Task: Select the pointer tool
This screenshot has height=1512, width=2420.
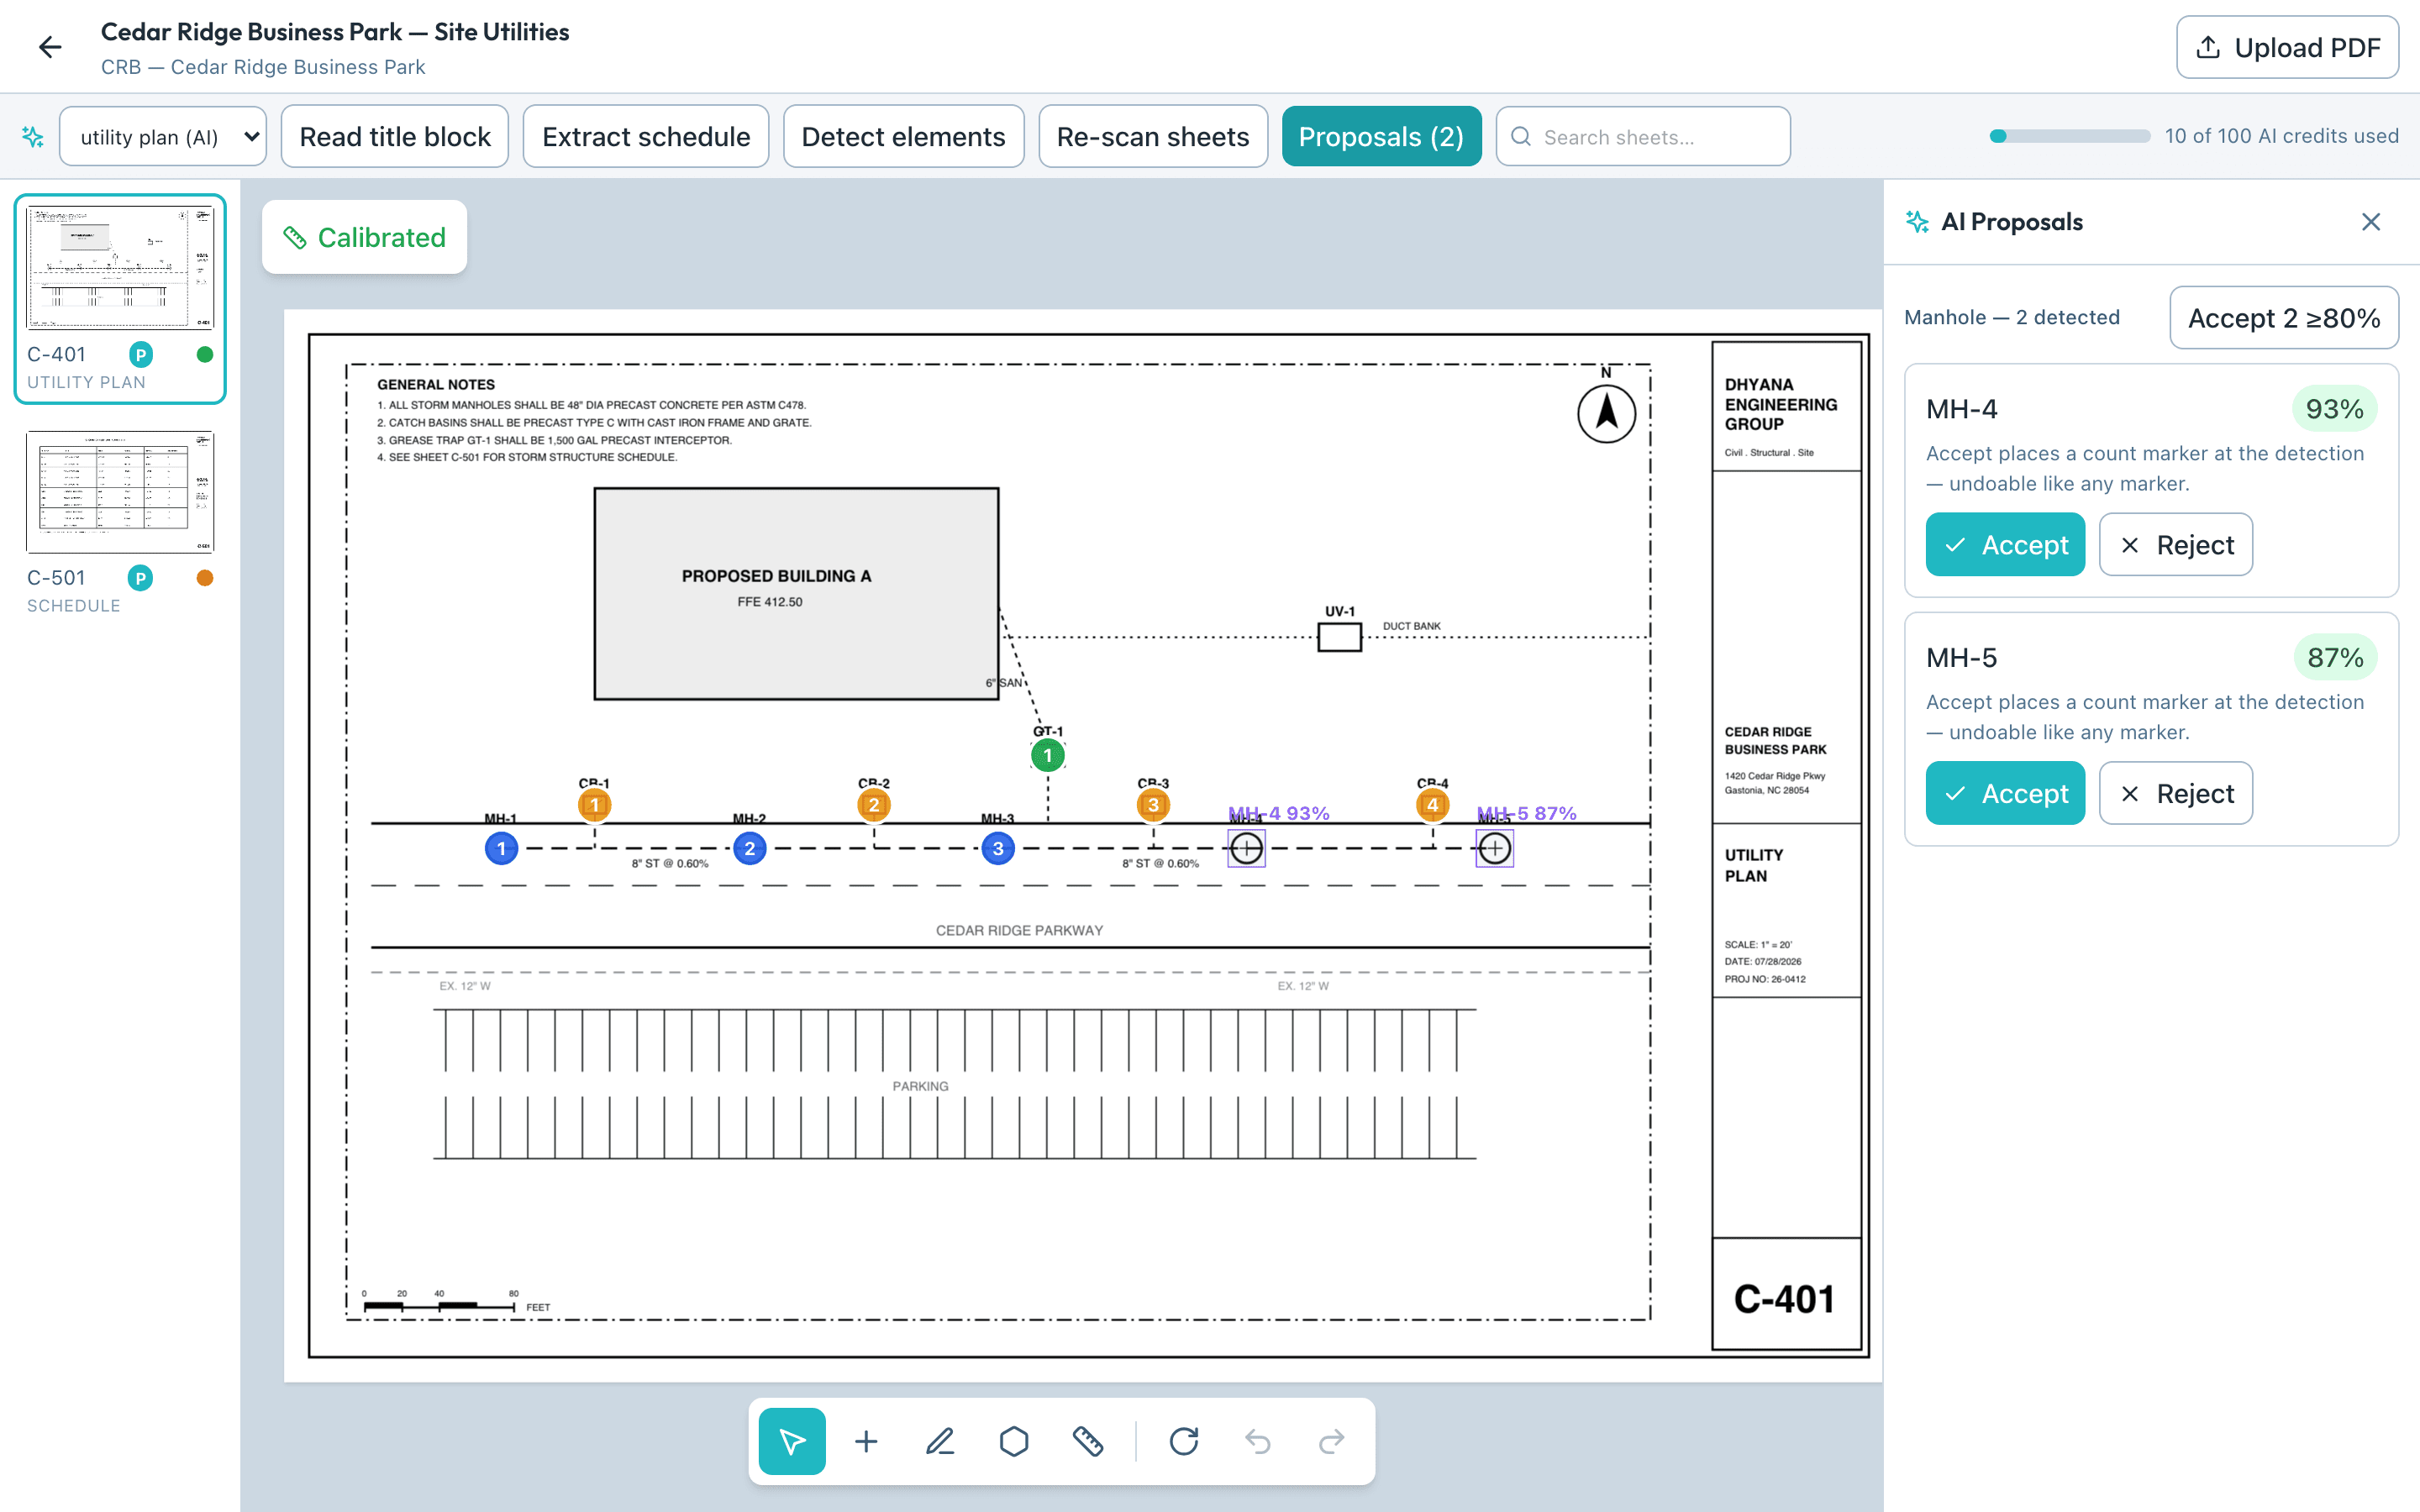Action: pyautogui.click(x=792, y=1442)
